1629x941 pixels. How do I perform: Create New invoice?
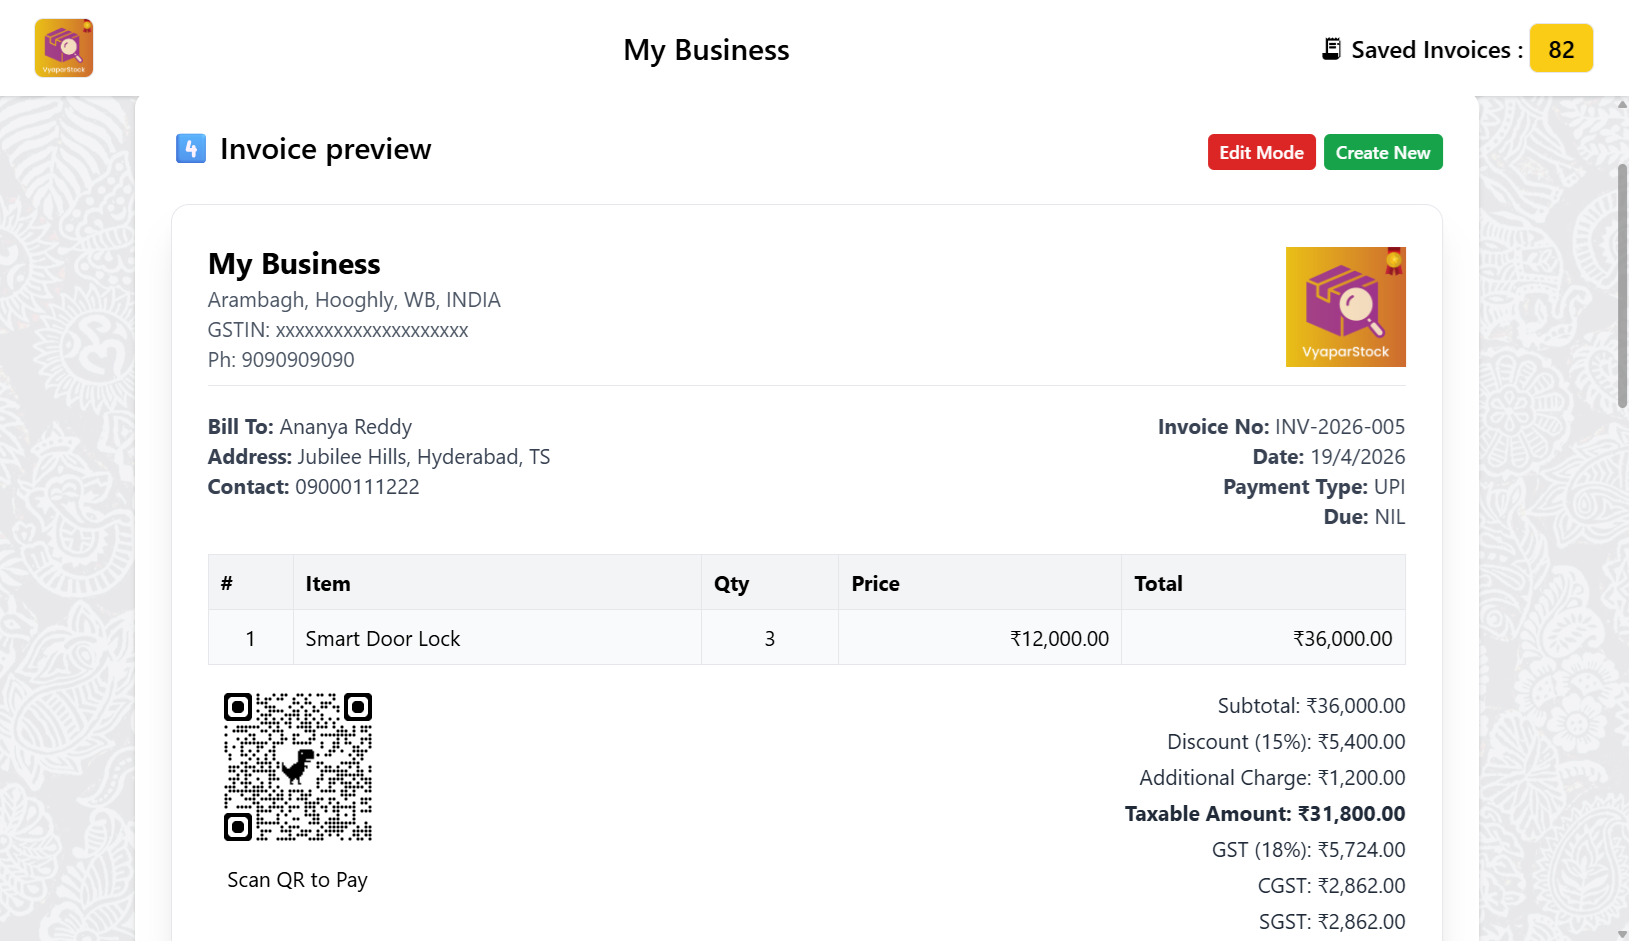click(x=1383, y=152)
